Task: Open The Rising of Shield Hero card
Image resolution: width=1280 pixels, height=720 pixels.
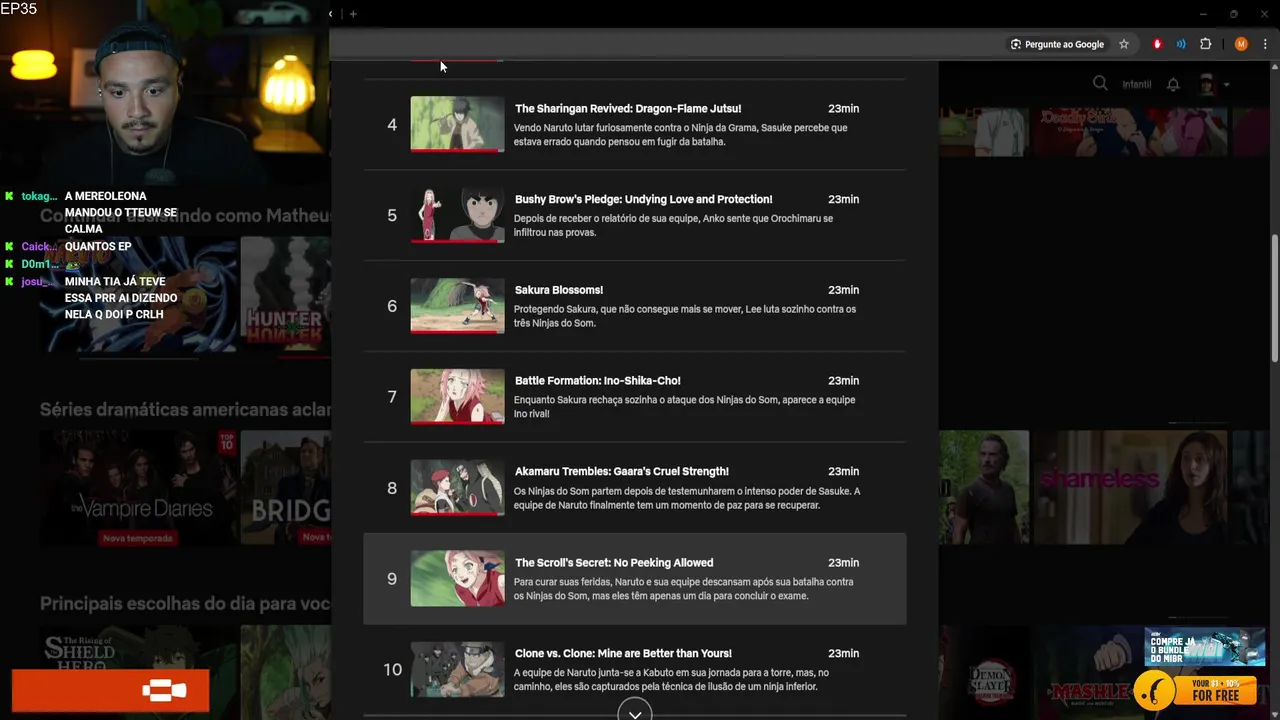Action: [x=138, y=672]
